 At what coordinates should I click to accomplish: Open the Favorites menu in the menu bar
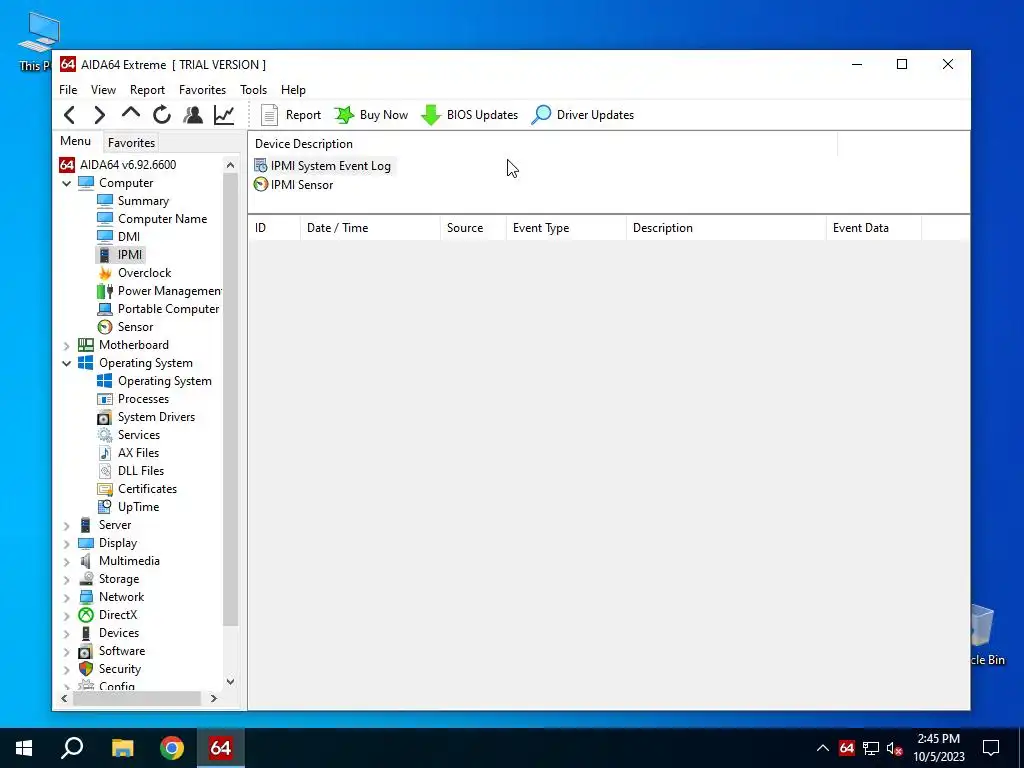(x=202, y=90)
